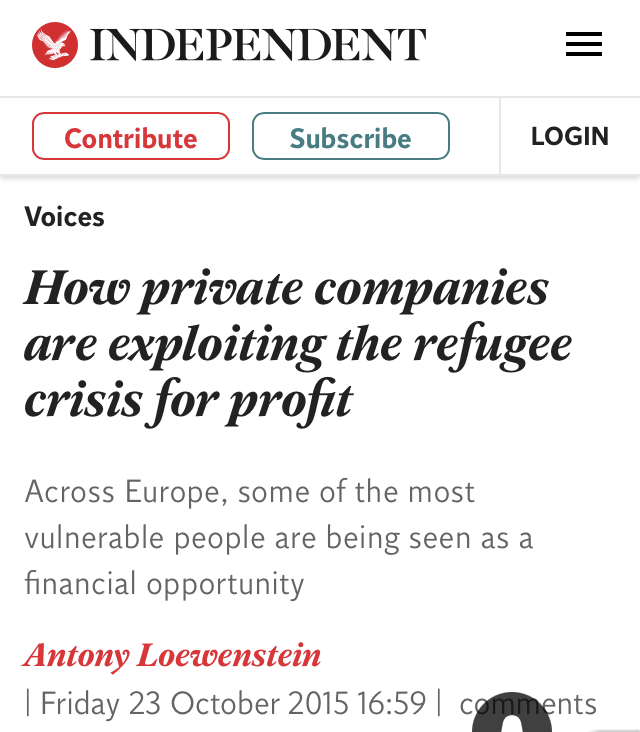The height and width of the screenshot is (732, 640).
Task: Click 'private companies' in the headline
Action: point(345,290)
